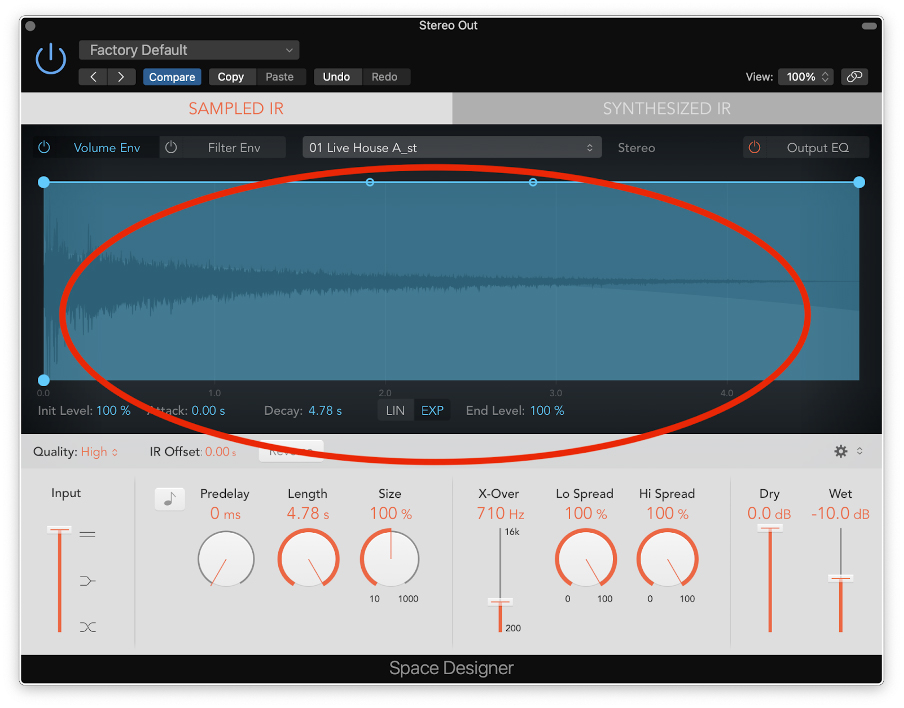Open the Factory Default preset menu

(x=189, y=50)
